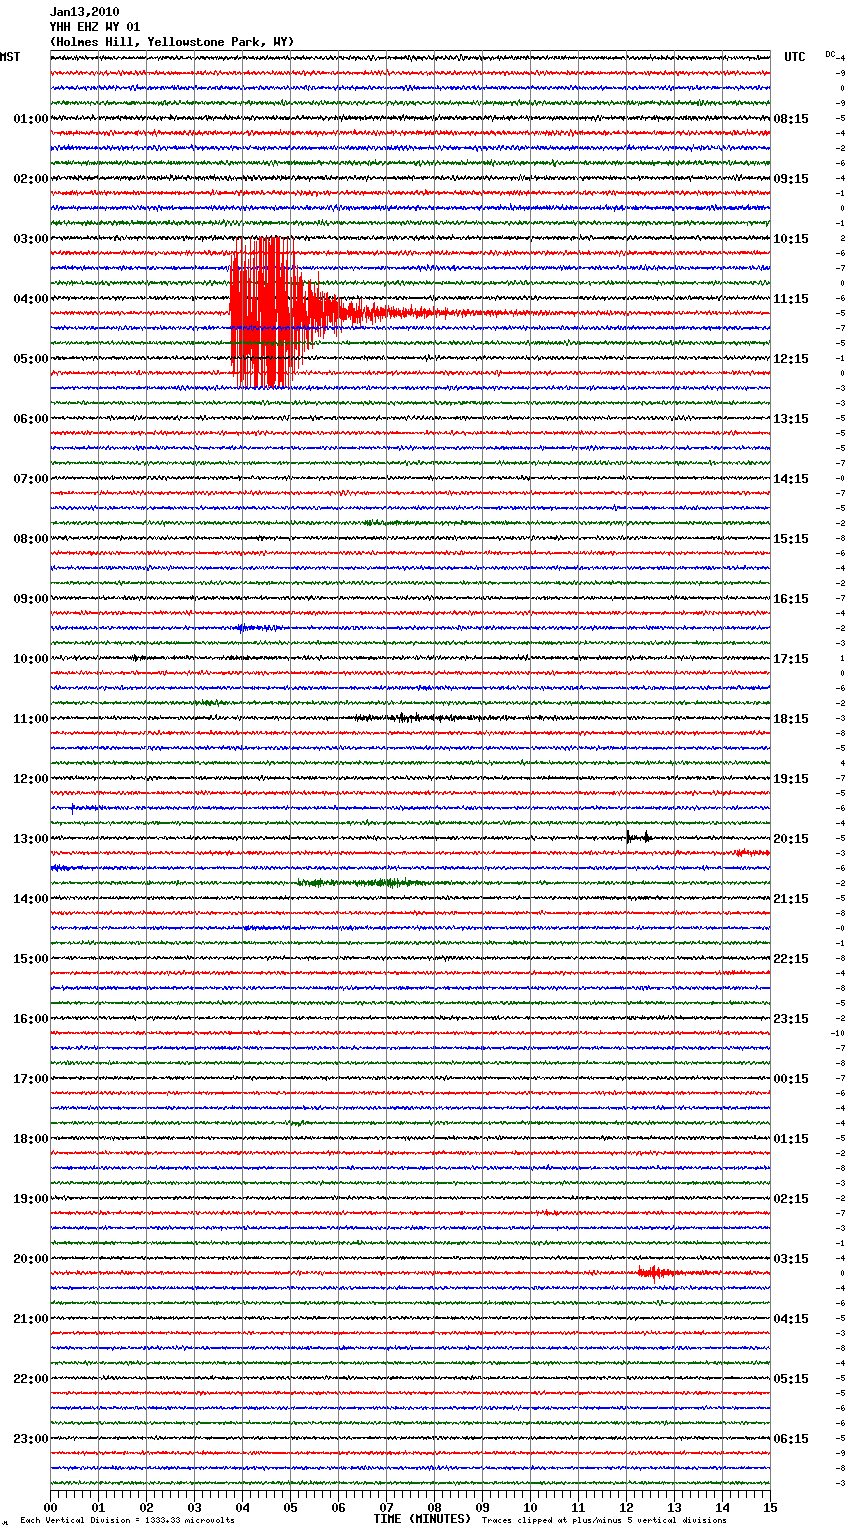This screenshot has width=850, height=1534.
Task: Click the 11:15 UTC time label
Action: pyautogui.click(x=791, y=299)
